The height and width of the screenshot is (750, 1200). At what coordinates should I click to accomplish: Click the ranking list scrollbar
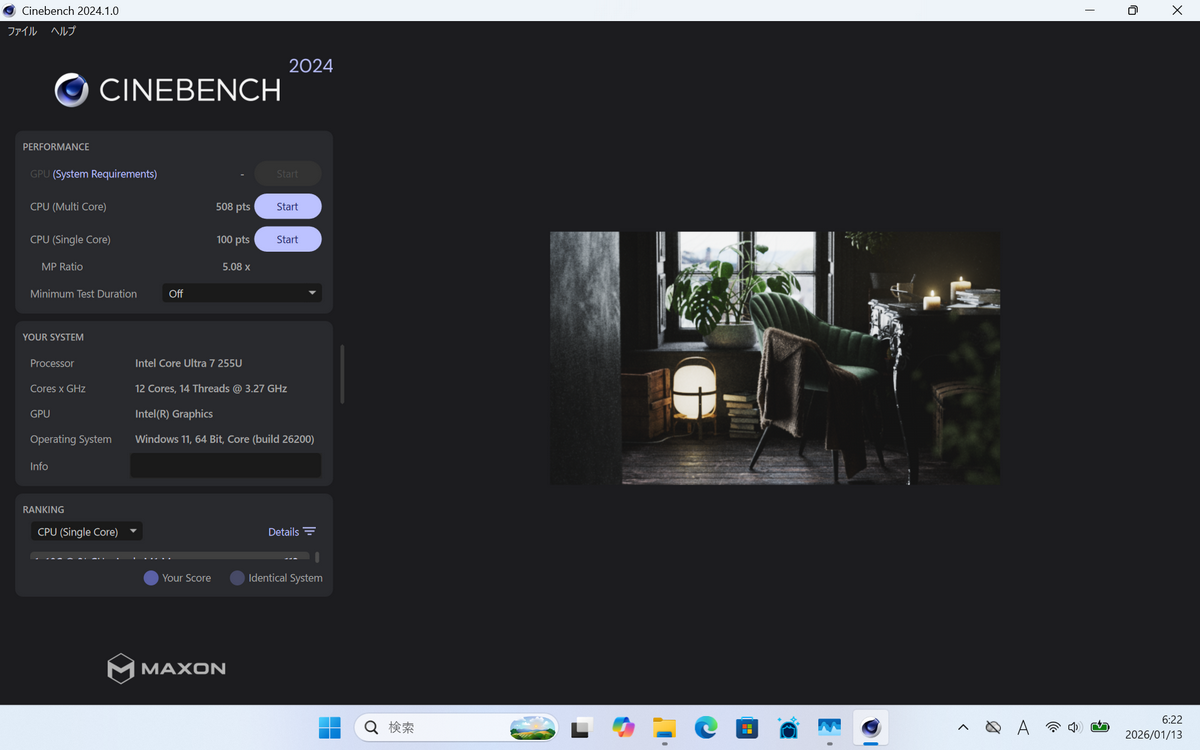point(317,558)
